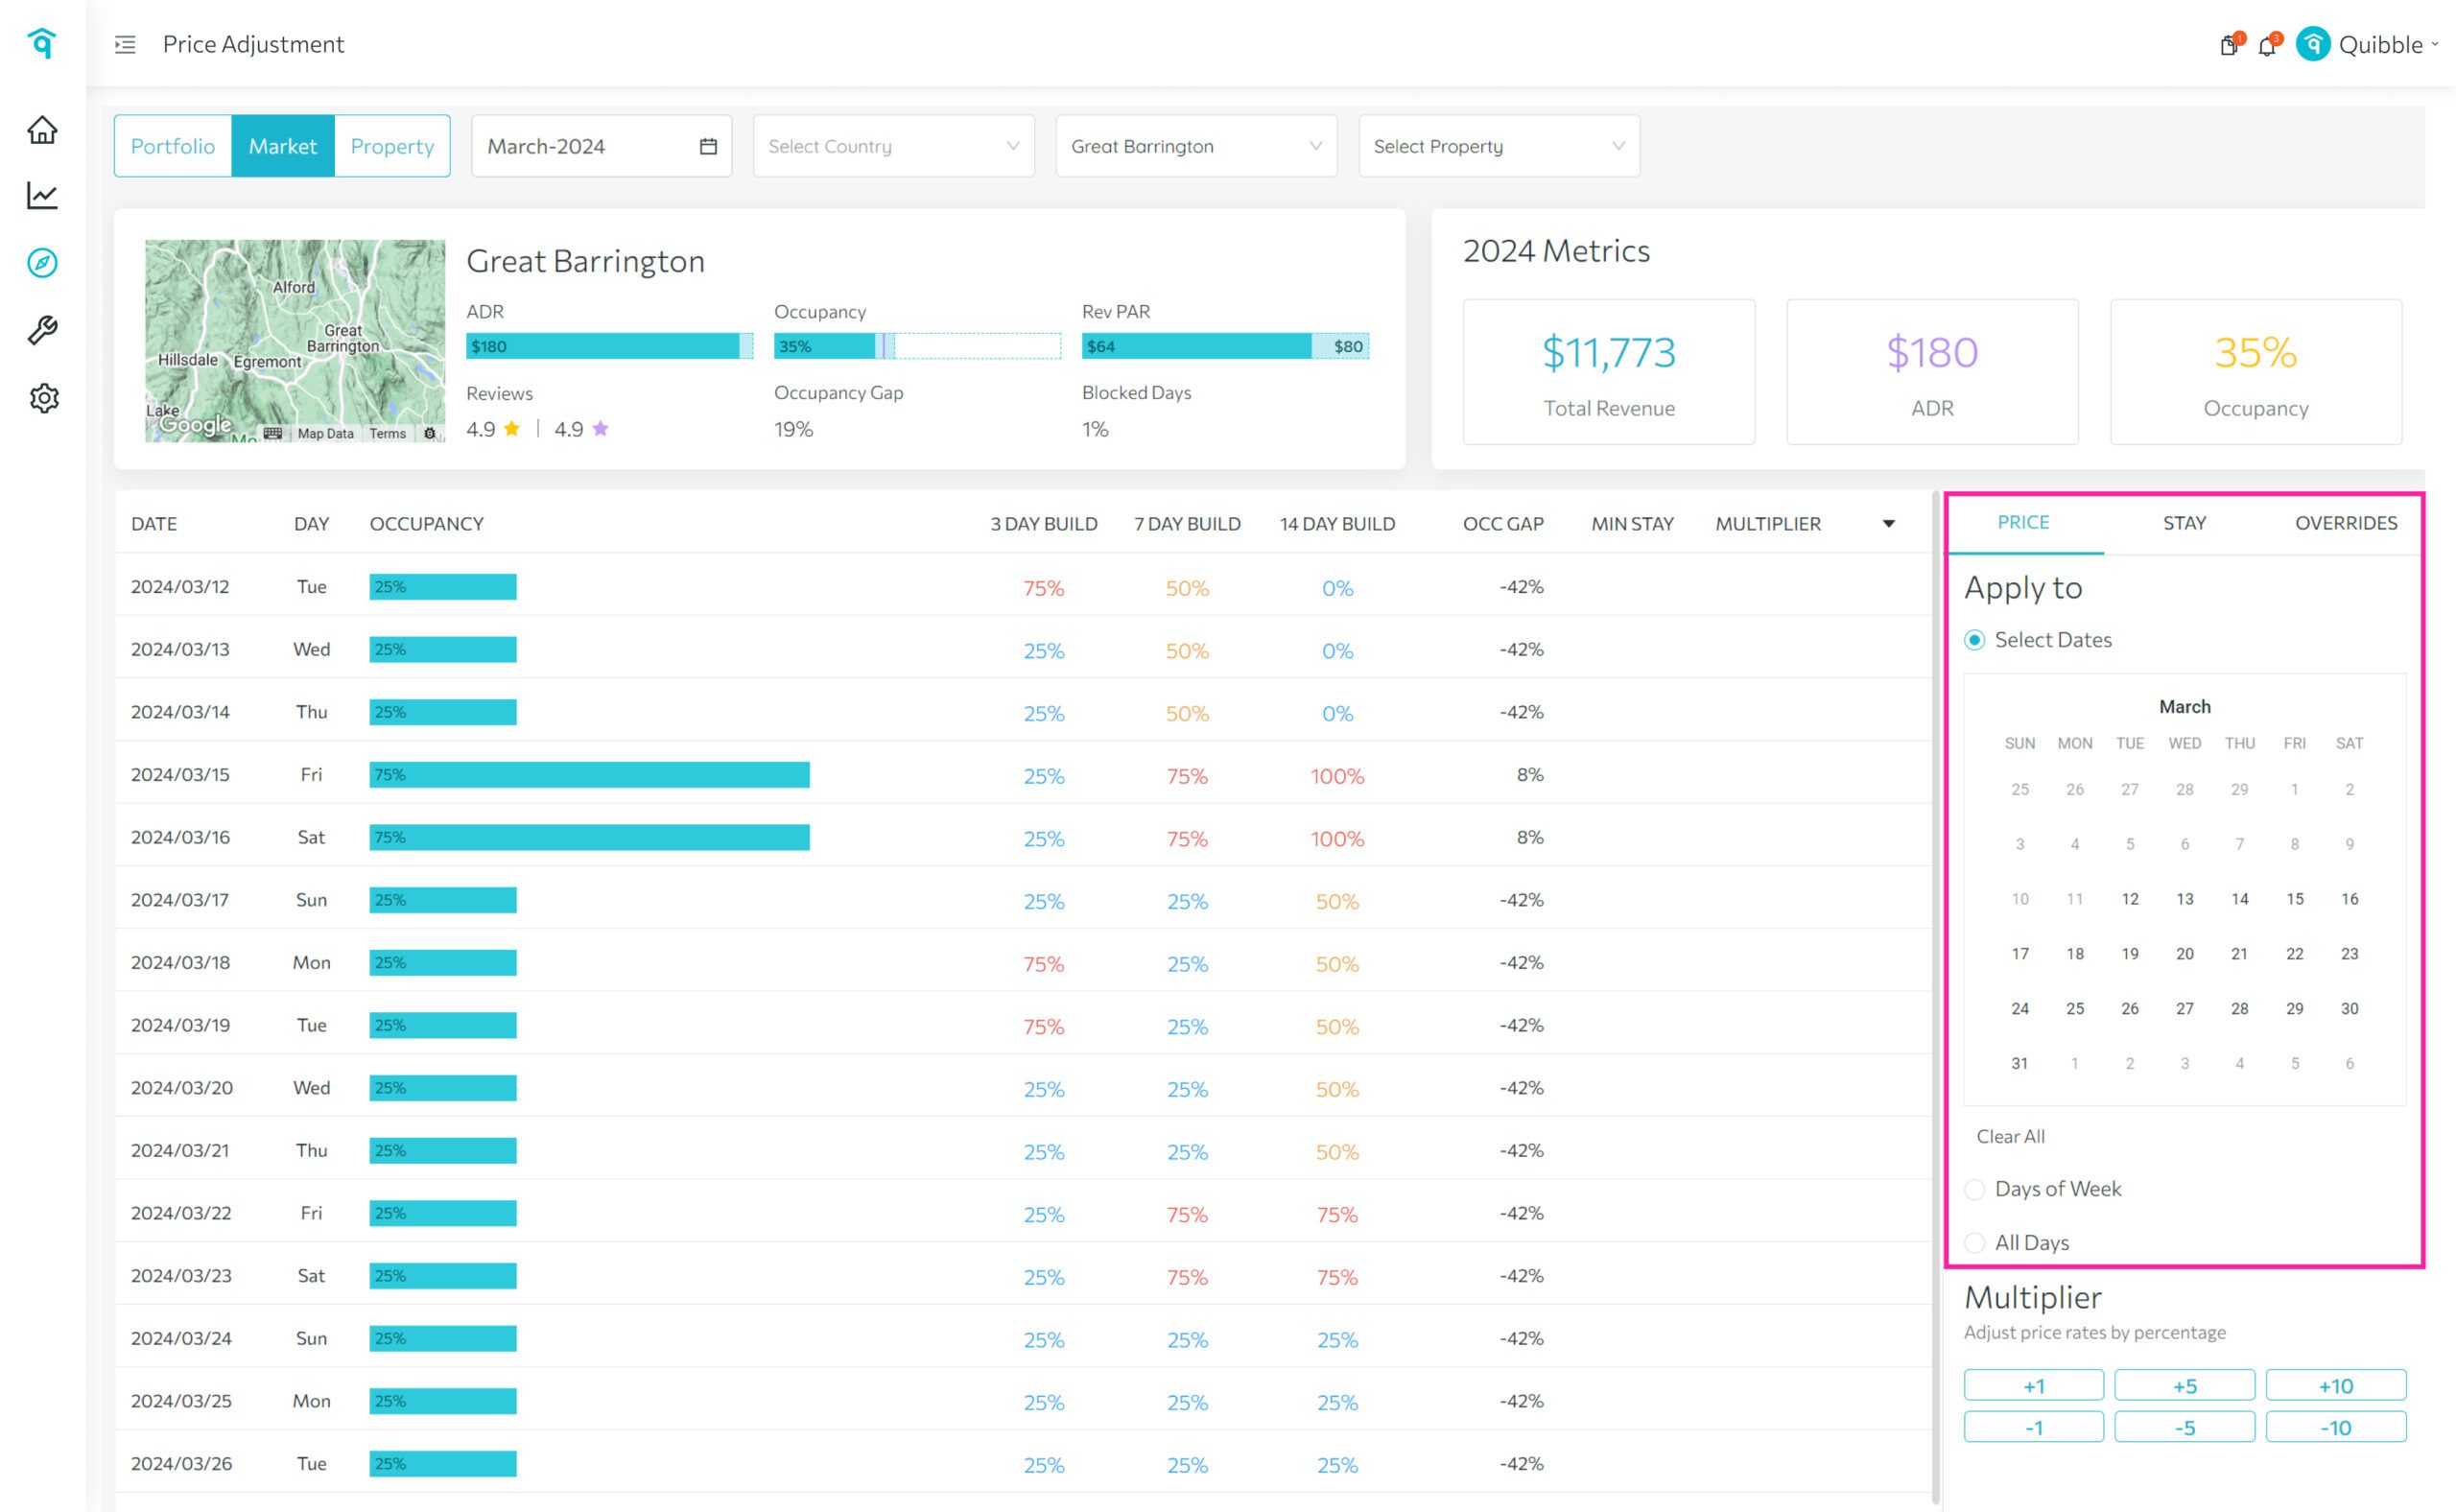Open the Select Property dropdown
The image size is (2456, 1512).
pyautogui.click(x=1498, y=146)
